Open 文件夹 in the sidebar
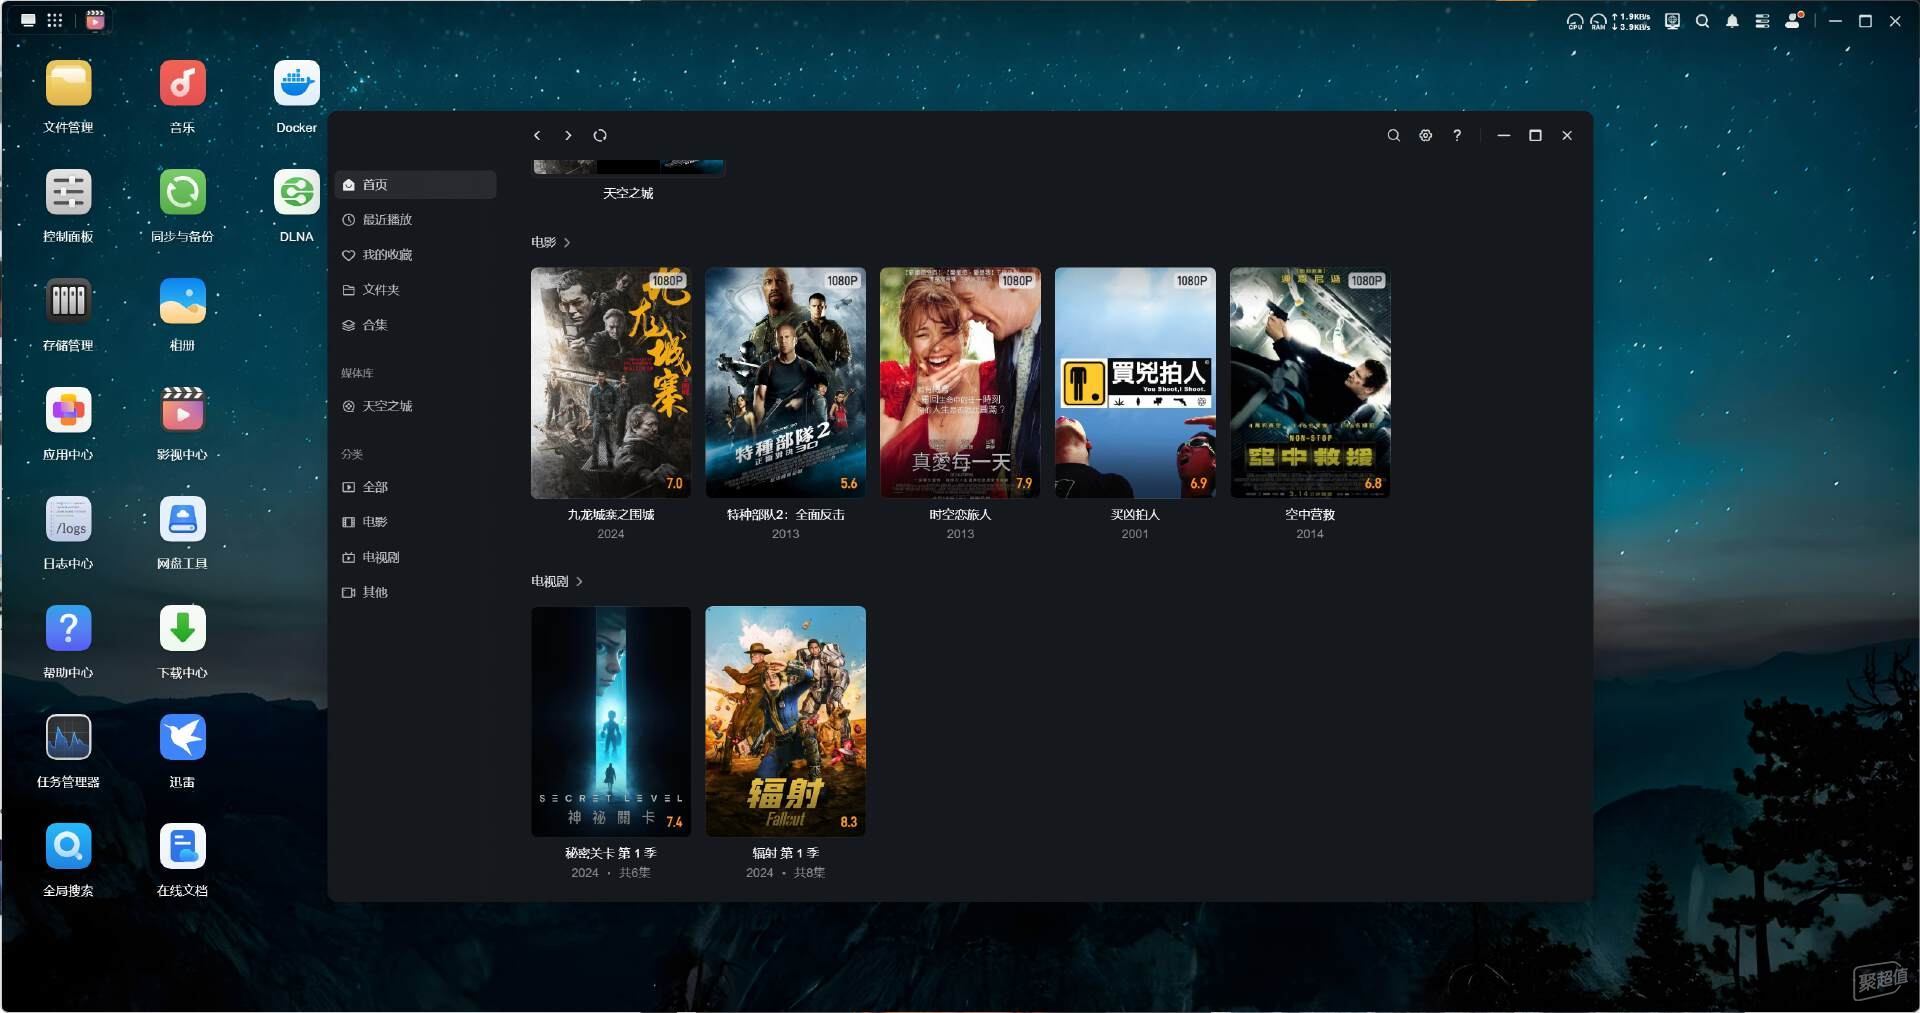This screenshot has width=1920, height=1013. (x=415, y=290)
